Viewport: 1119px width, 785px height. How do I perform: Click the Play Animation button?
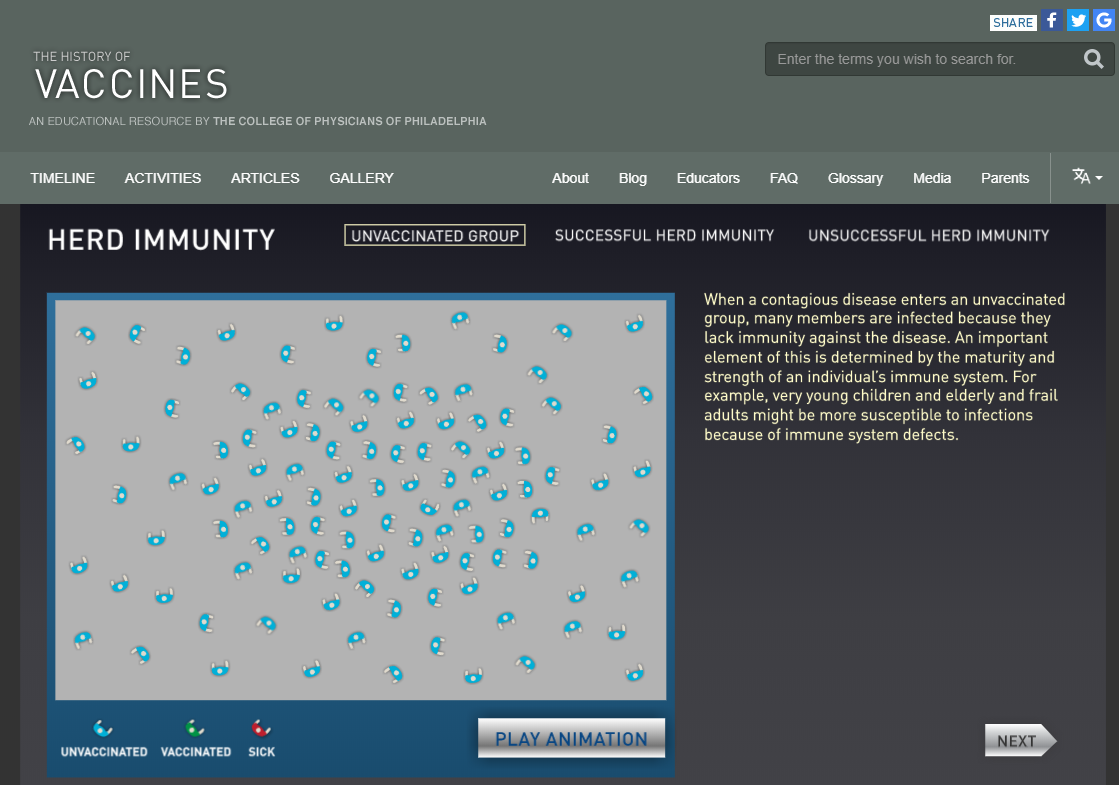pos(572,739)
